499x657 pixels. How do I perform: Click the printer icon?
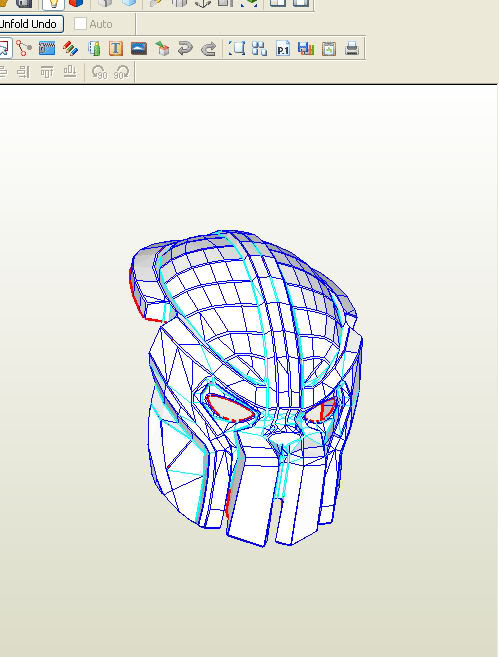(x=352, y=48)
